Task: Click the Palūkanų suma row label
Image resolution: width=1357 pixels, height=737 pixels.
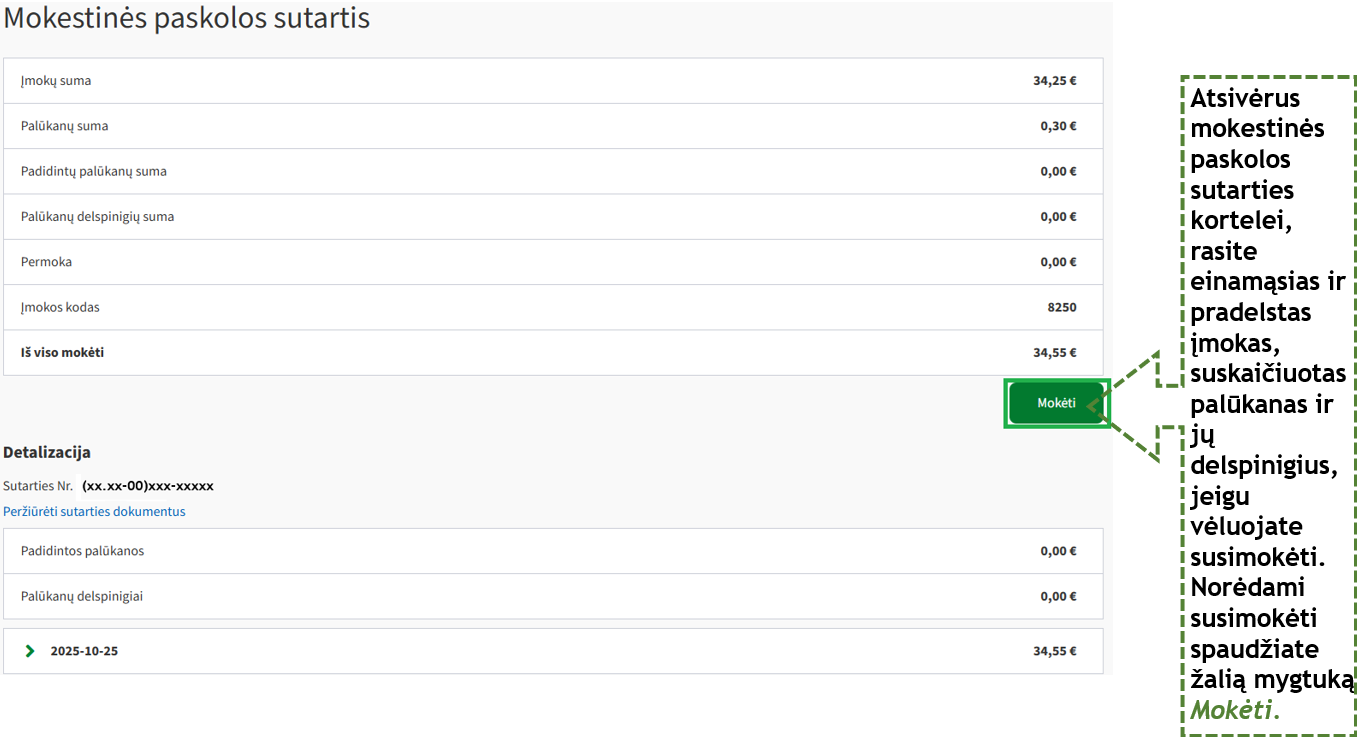Action: click(x=64, y=126)
